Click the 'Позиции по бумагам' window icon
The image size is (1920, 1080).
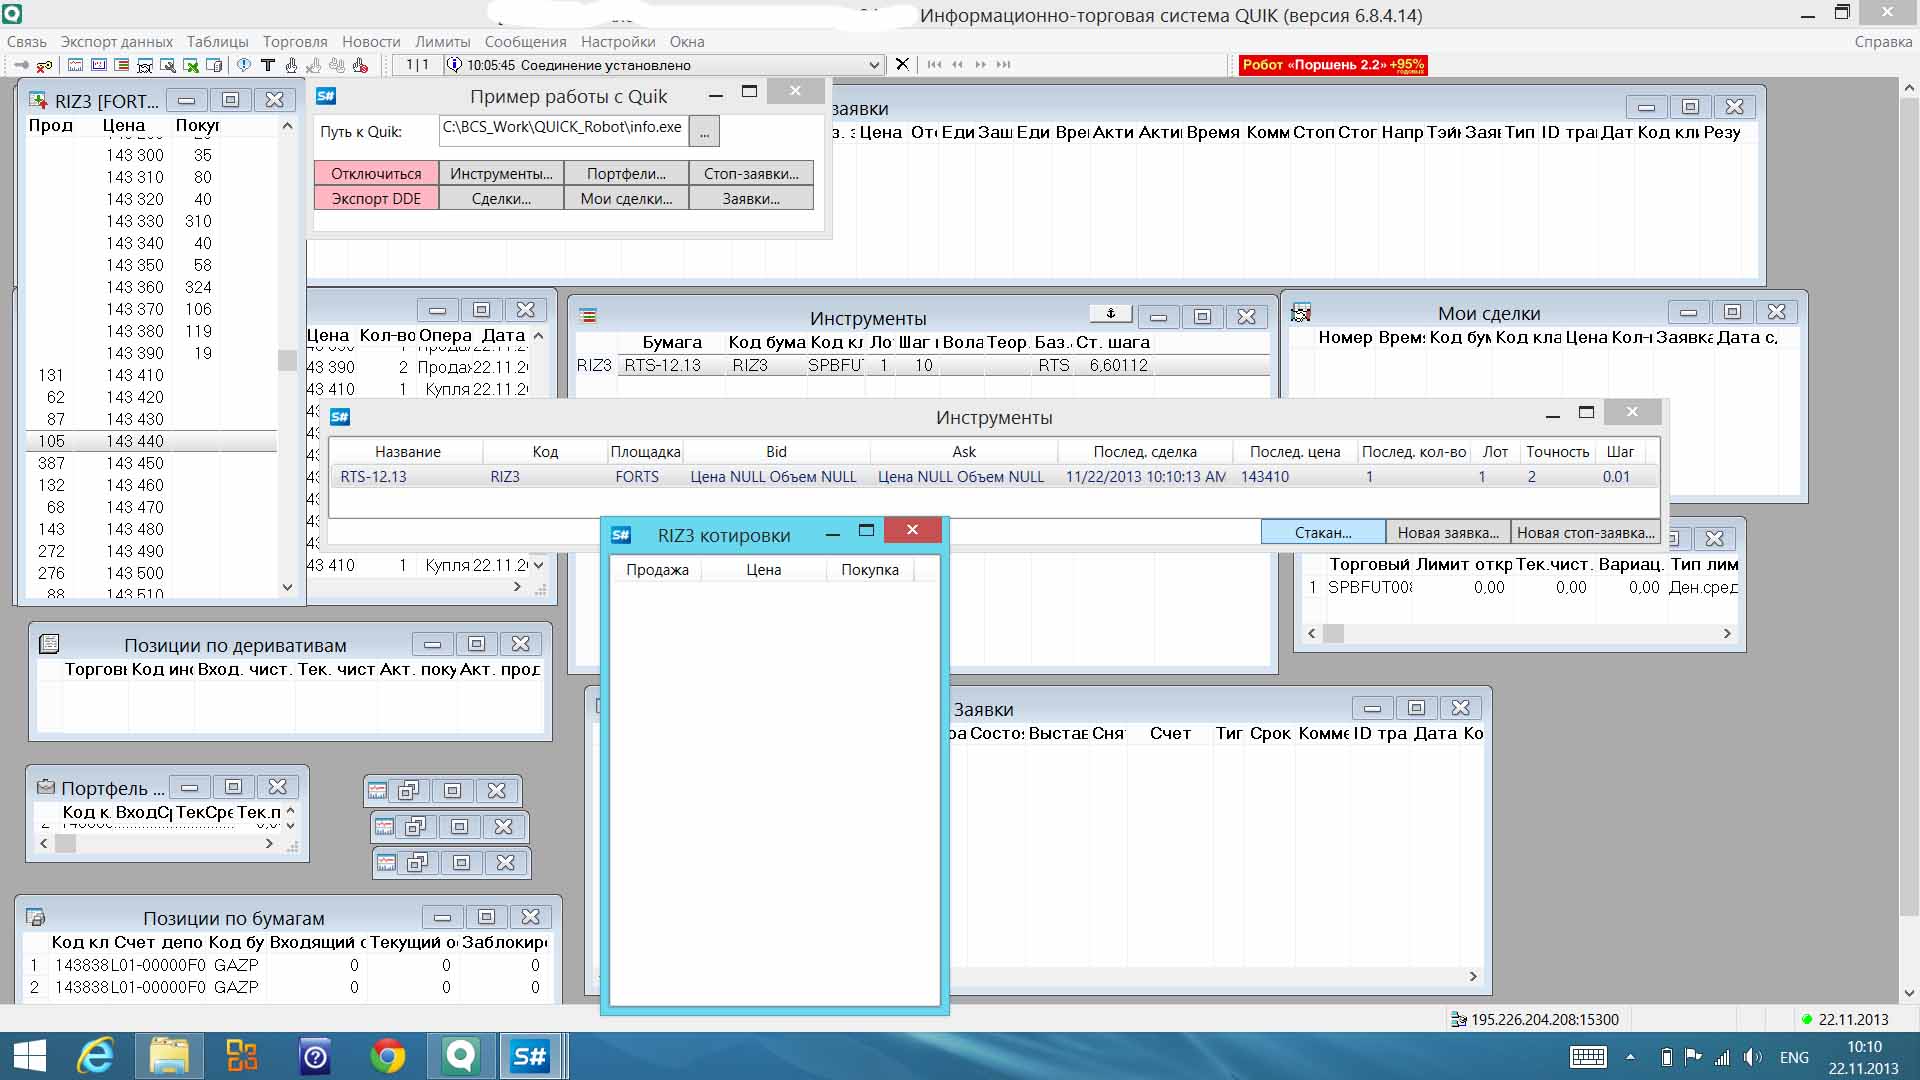click(x=35, y=917)
